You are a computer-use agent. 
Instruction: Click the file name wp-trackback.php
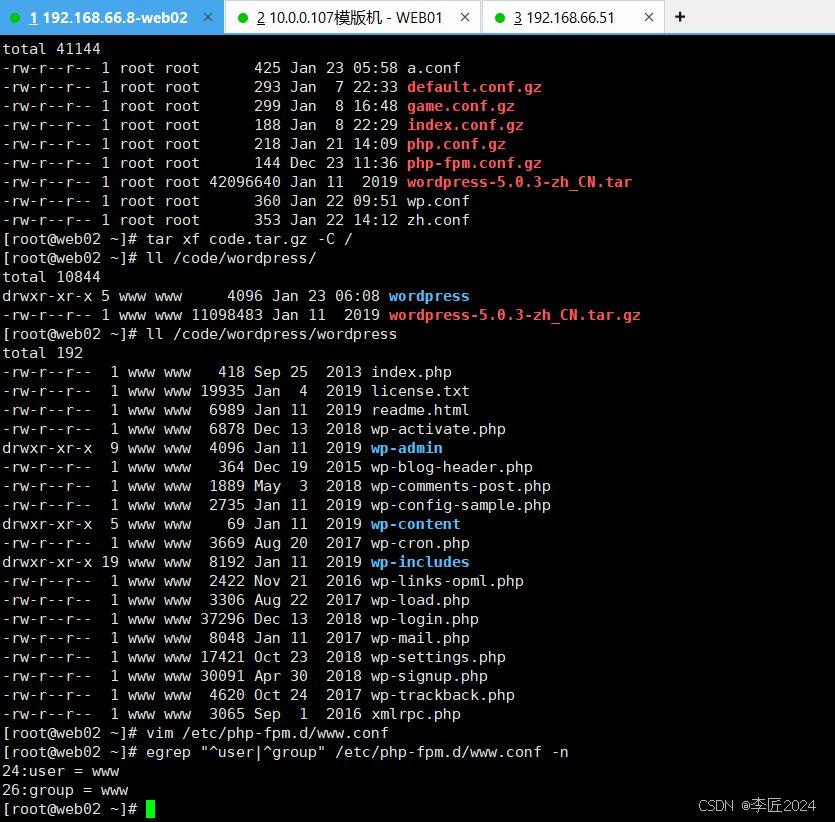(443, 695)
